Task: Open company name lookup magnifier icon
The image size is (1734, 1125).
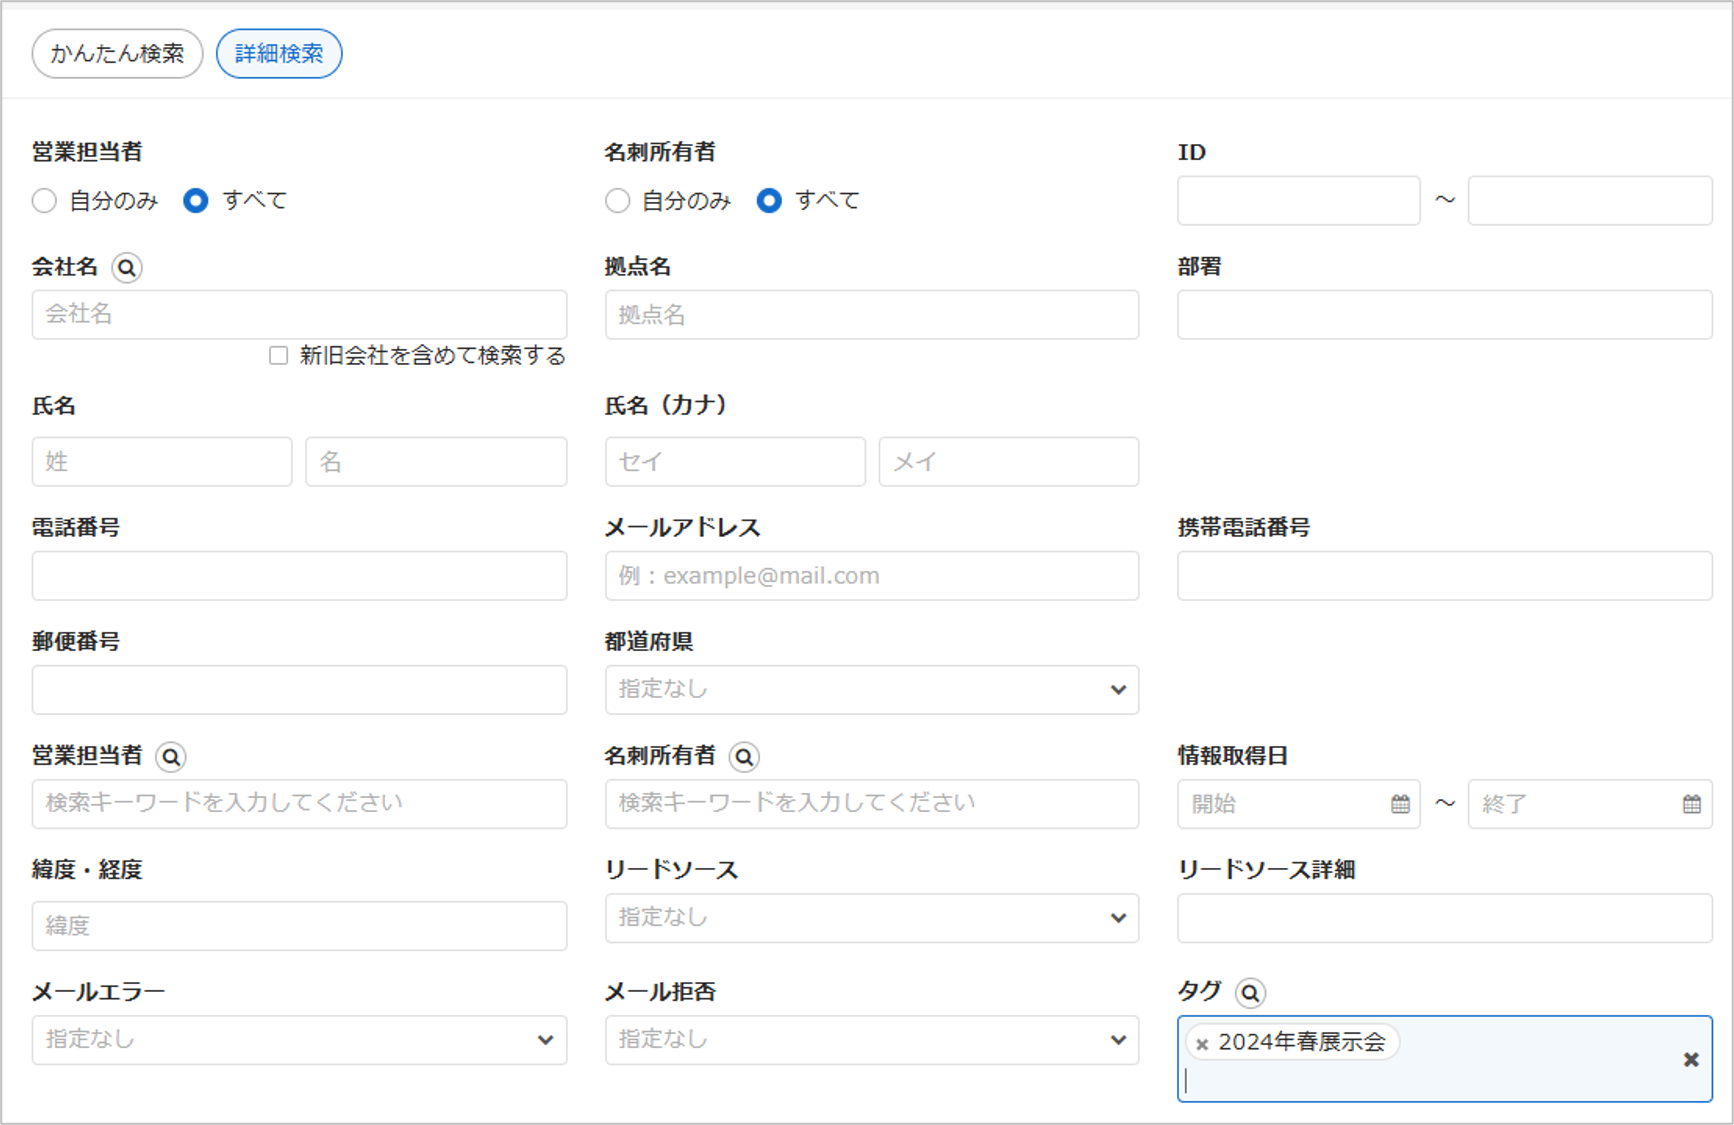Action: click(126, 268)
